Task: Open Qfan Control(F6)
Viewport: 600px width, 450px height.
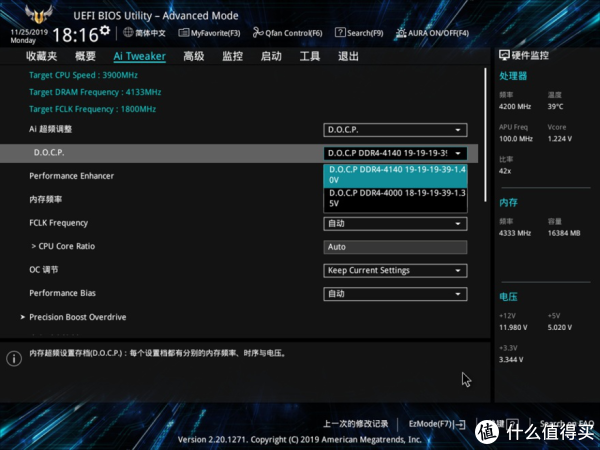Action: pyautogui.click(x=287, y=33)
